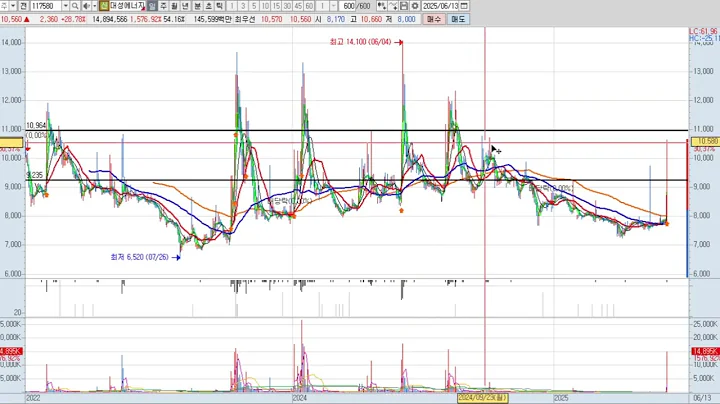Click the green 신 icon before stock name
Viewport: 720px width, 404px height.
pos(104,6)
